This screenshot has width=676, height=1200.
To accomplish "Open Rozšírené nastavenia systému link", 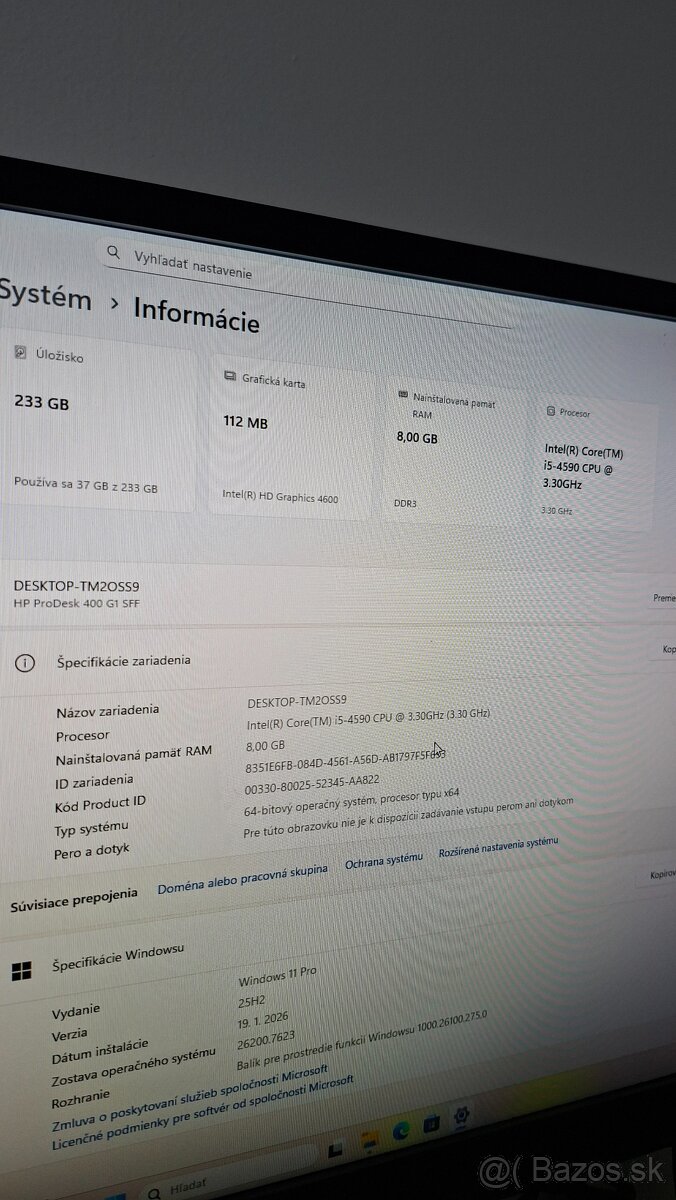I will coord(498,847).
